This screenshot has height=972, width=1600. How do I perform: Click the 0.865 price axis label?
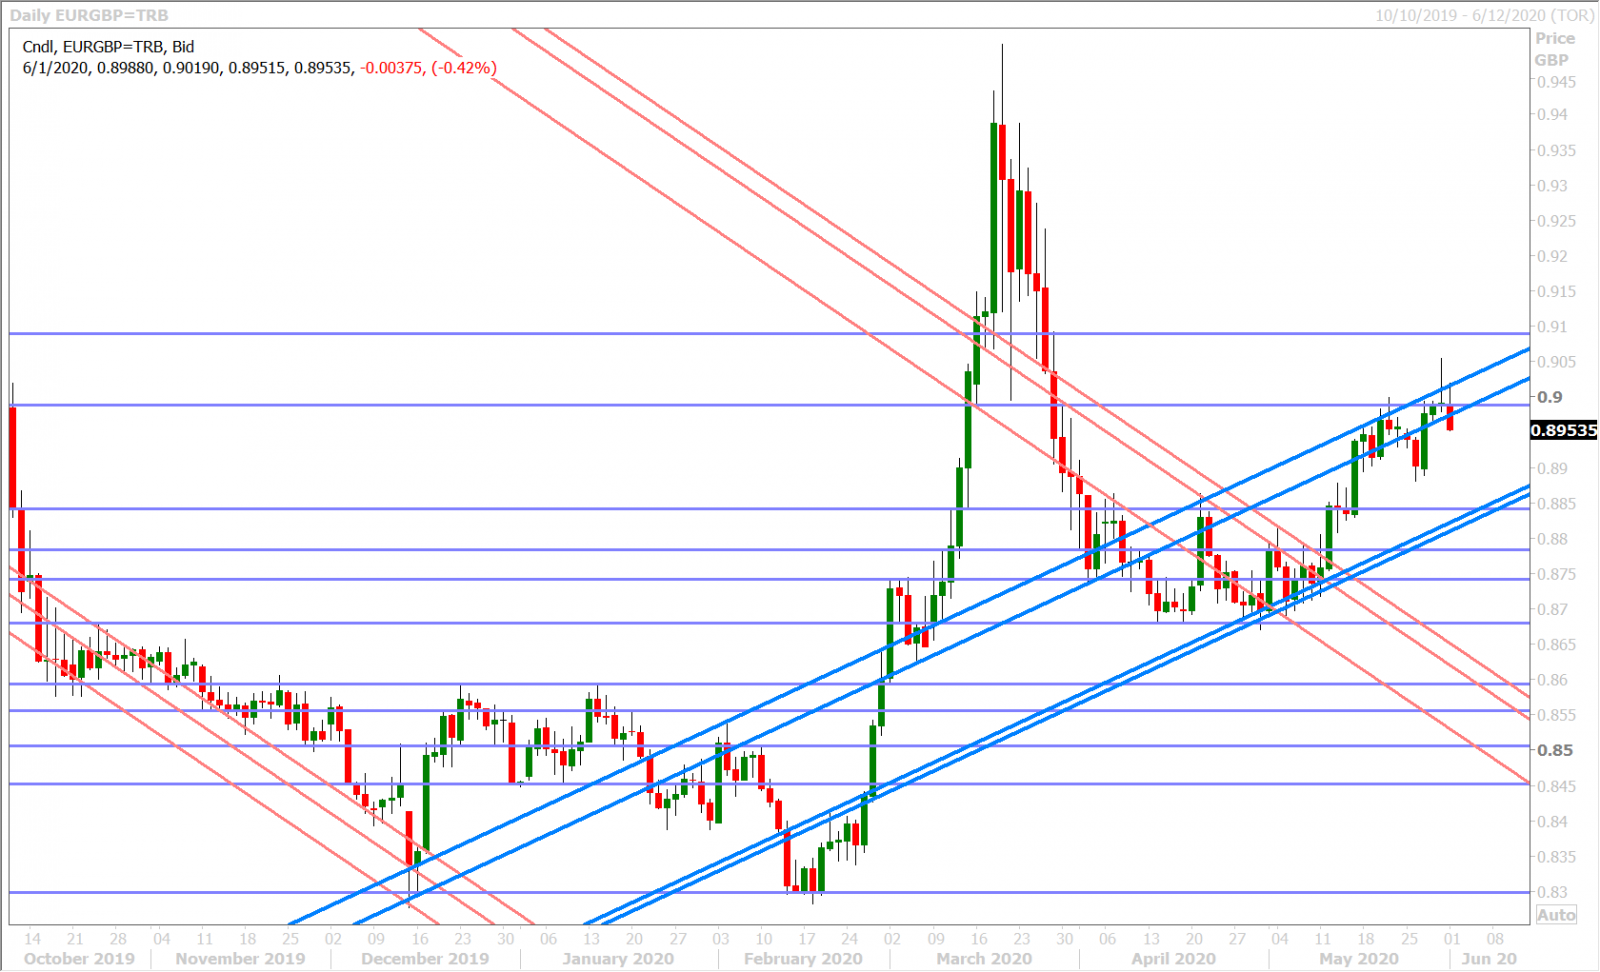point(1557,644)
